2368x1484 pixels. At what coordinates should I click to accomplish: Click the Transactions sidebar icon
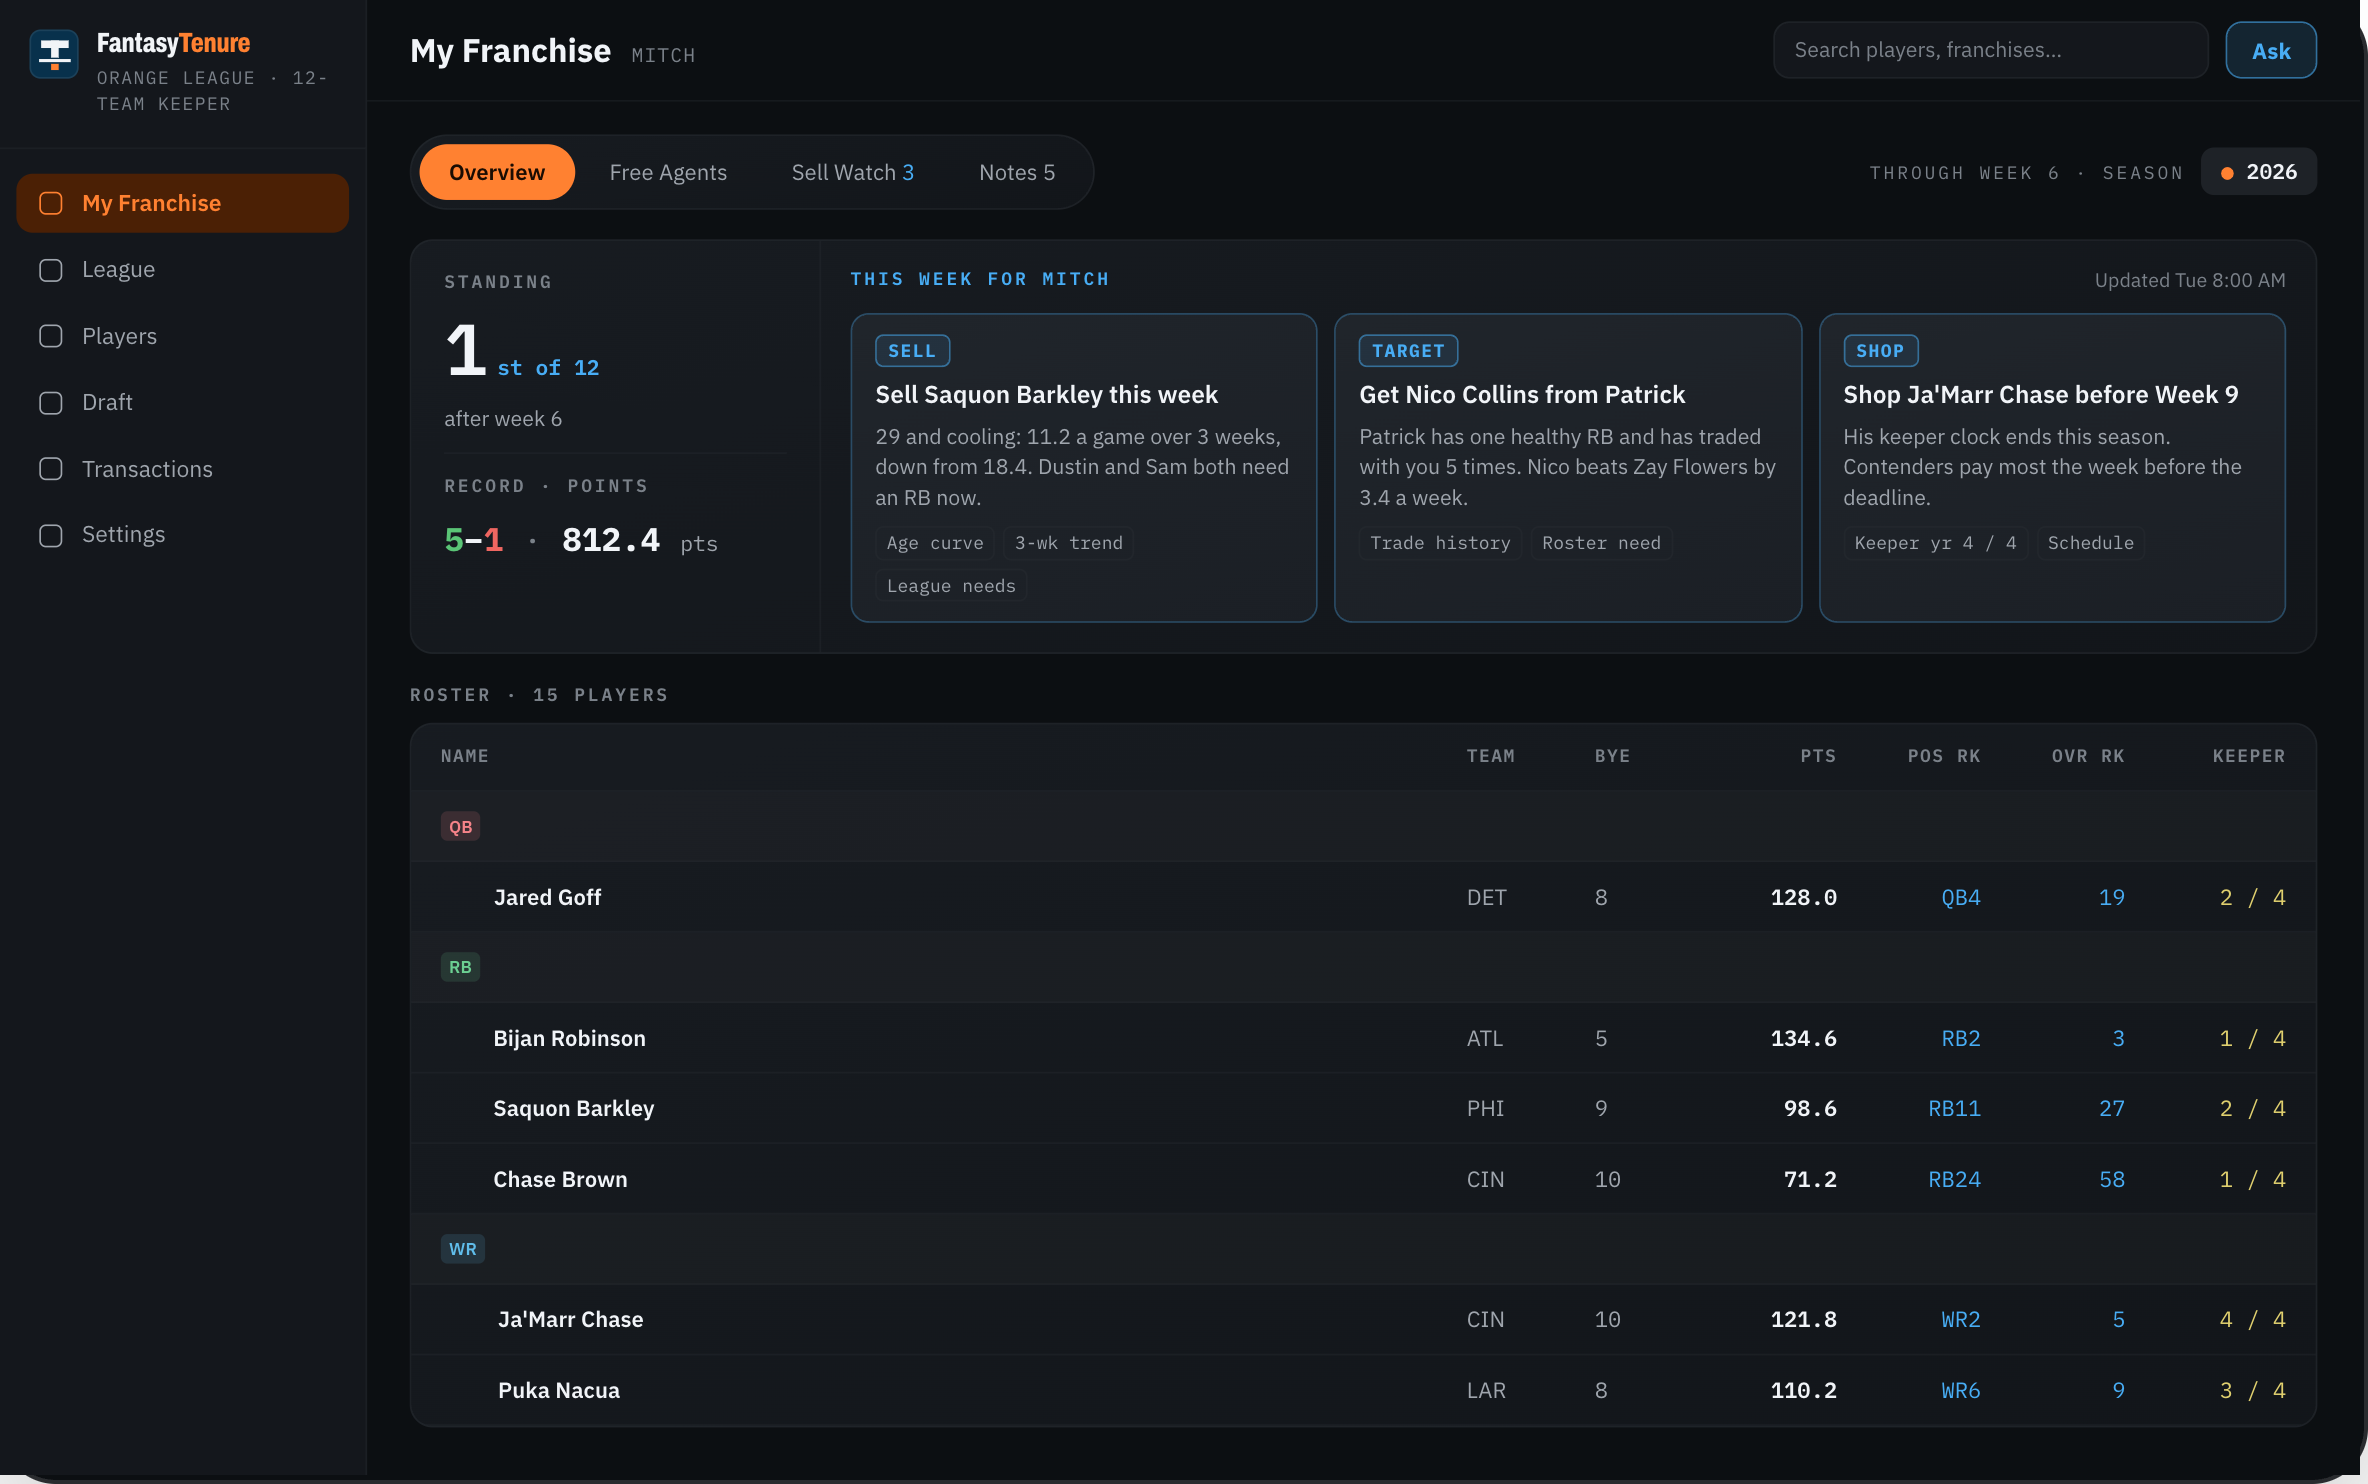pos(51,469)
